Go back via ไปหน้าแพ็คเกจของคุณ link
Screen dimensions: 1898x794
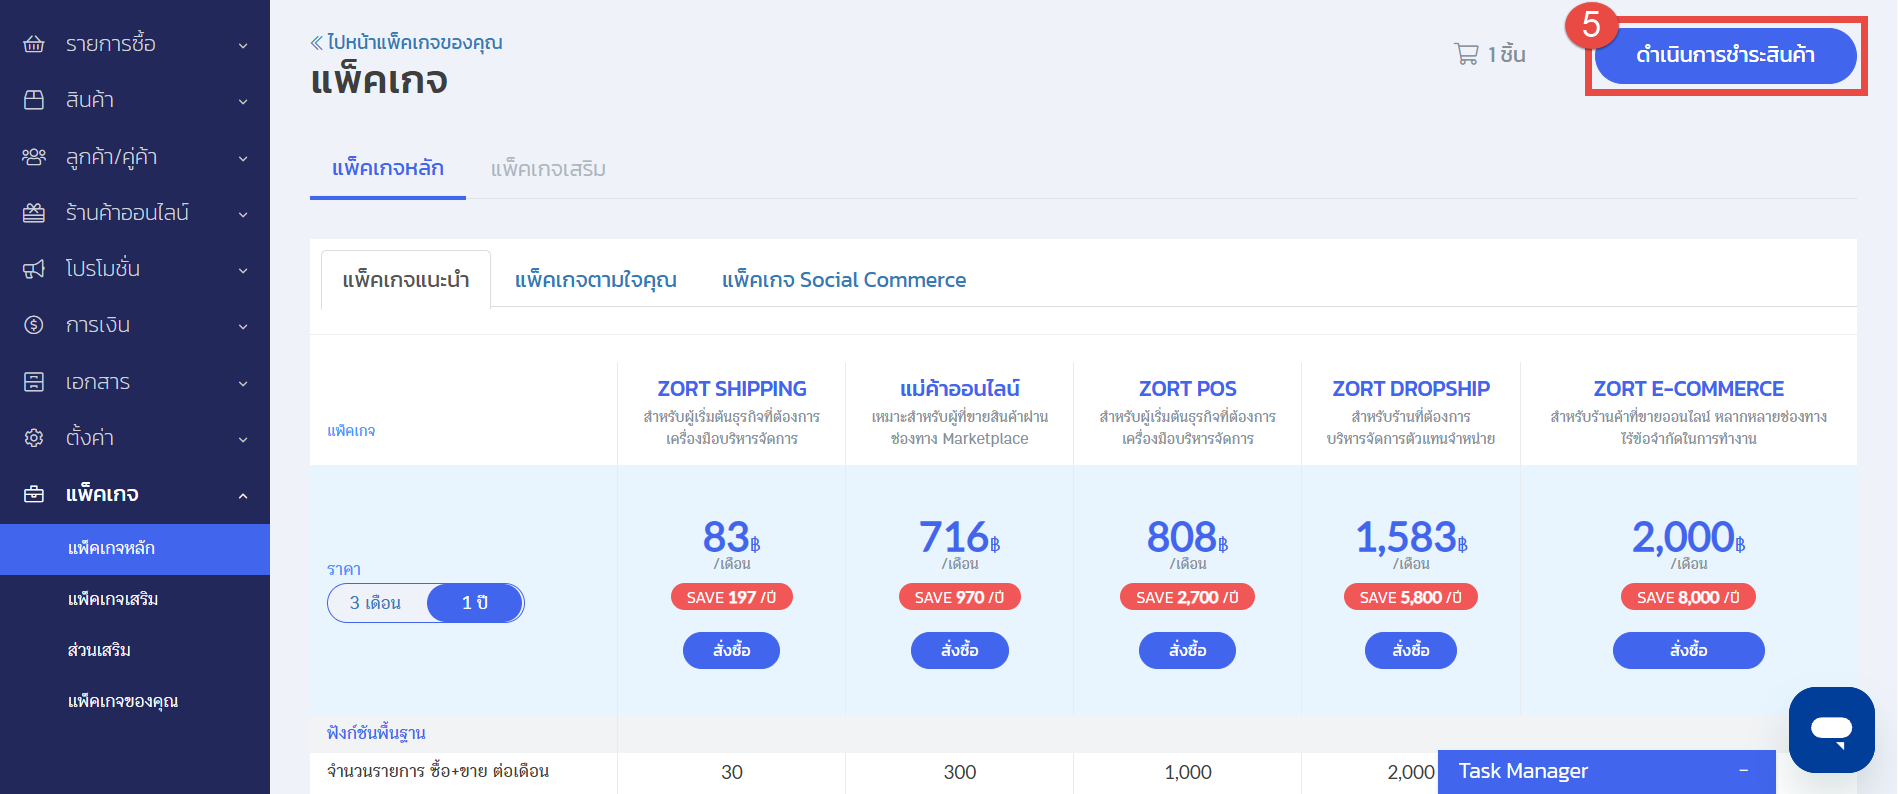(407, 42)
